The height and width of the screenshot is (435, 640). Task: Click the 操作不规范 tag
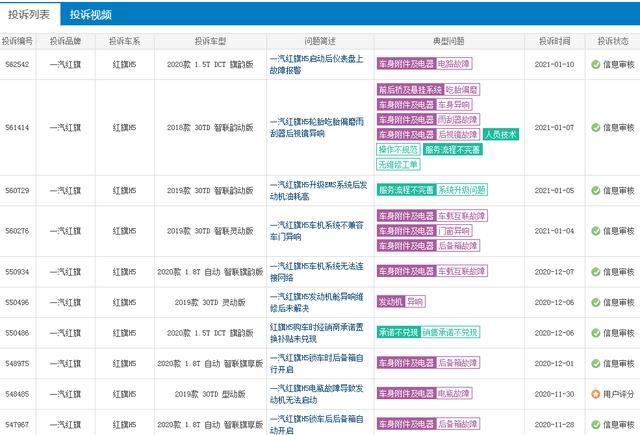[x=398, y=150]
